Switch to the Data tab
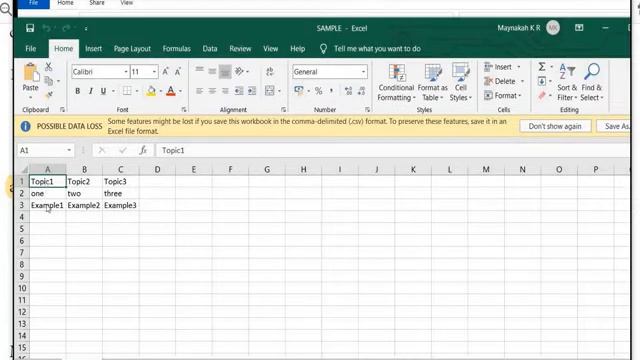The image size is (640, 360). tap(210, 49)
